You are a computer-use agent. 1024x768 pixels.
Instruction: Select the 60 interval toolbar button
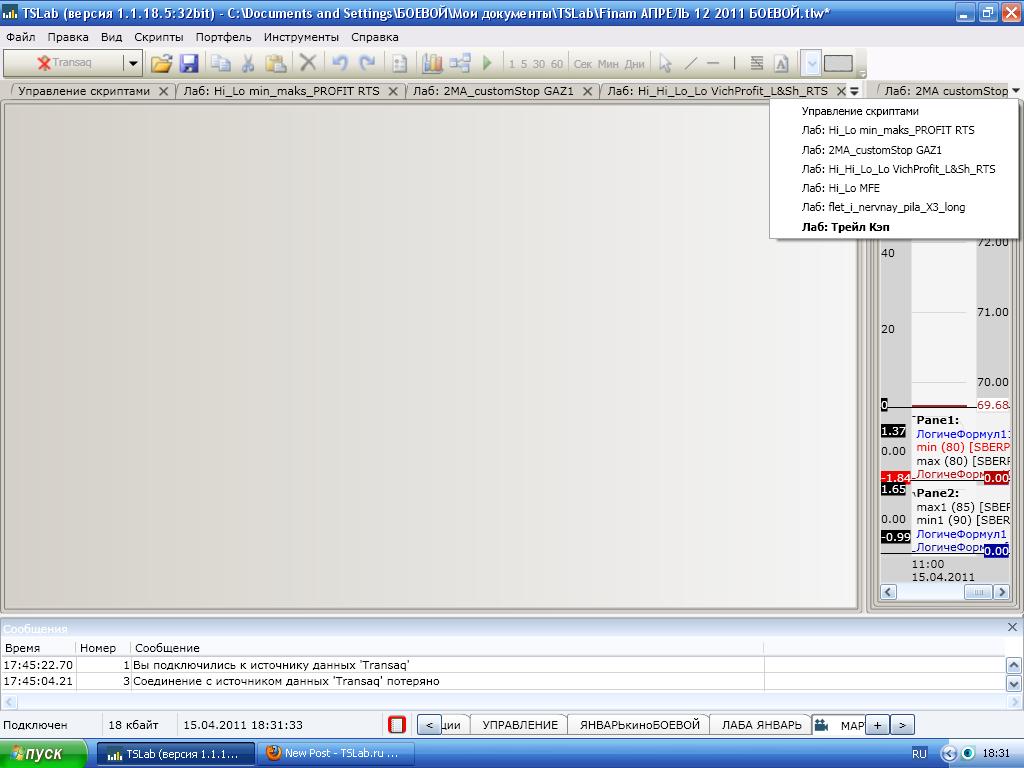pyautogui.click(x=557, y=64)
